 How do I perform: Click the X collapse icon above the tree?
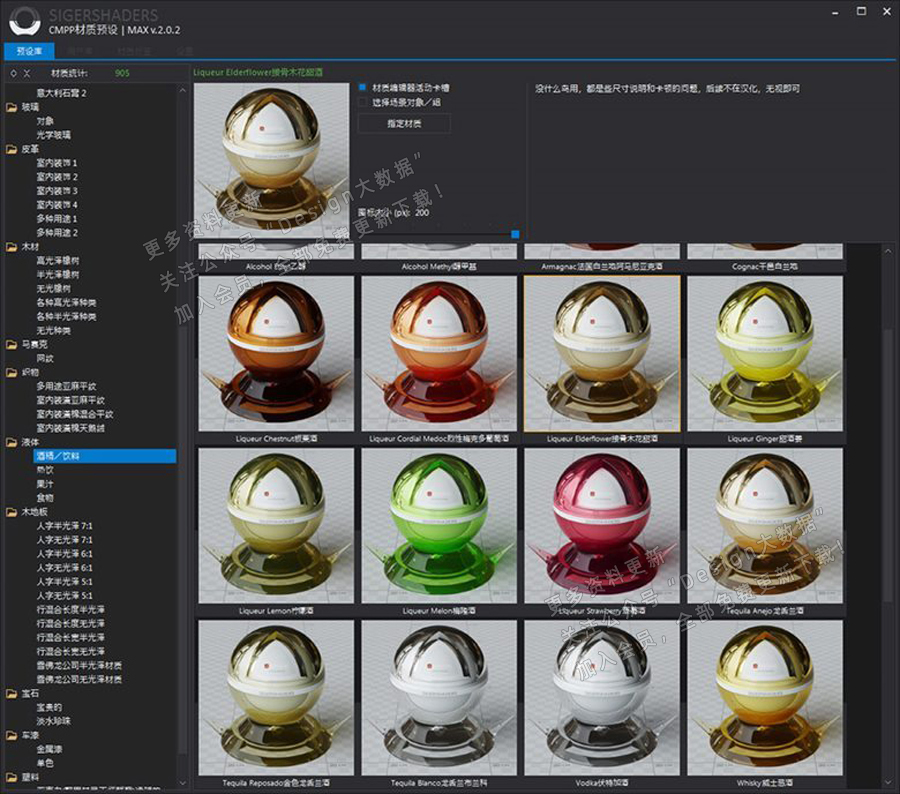pos(27,73)
